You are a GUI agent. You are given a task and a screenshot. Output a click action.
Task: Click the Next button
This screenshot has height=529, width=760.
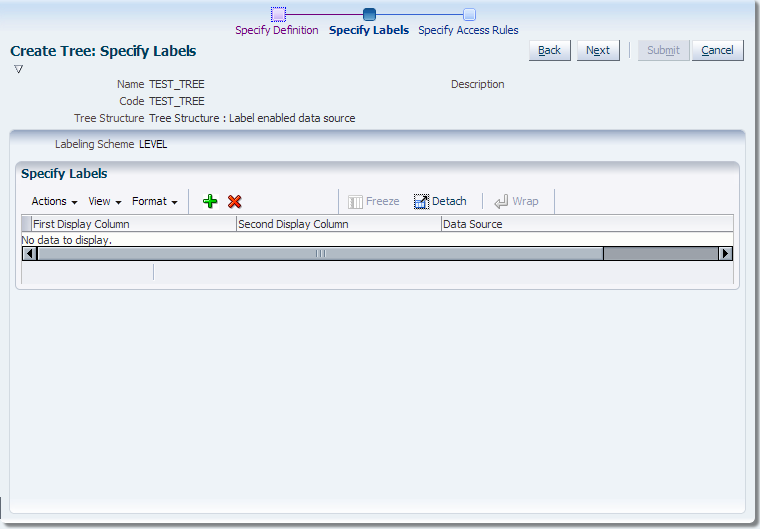[x=598, y=50]
